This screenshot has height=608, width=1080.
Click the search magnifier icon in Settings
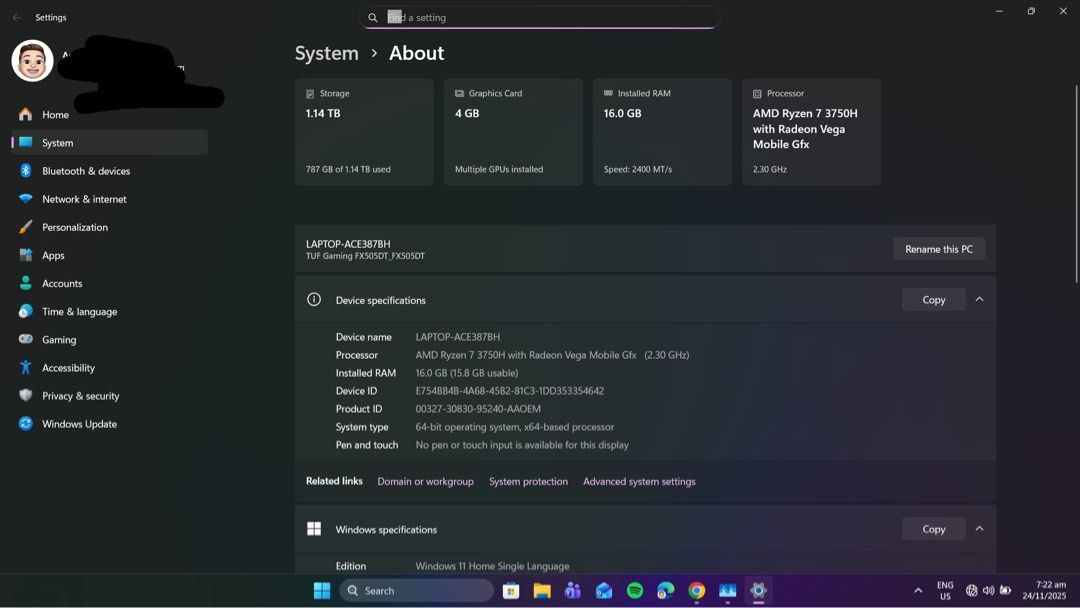(373, 18)
